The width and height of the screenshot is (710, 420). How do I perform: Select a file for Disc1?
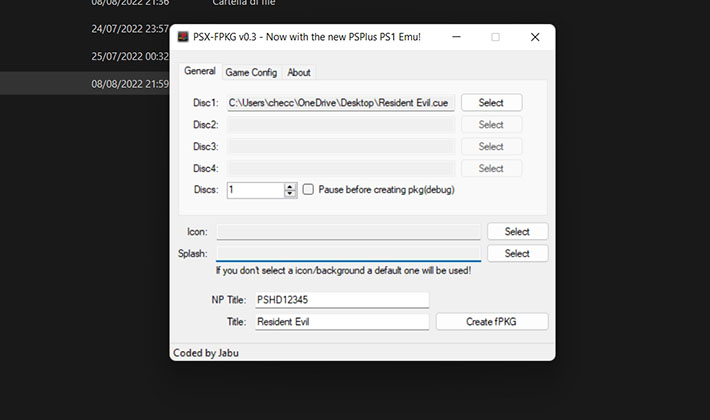coord(491,103)
